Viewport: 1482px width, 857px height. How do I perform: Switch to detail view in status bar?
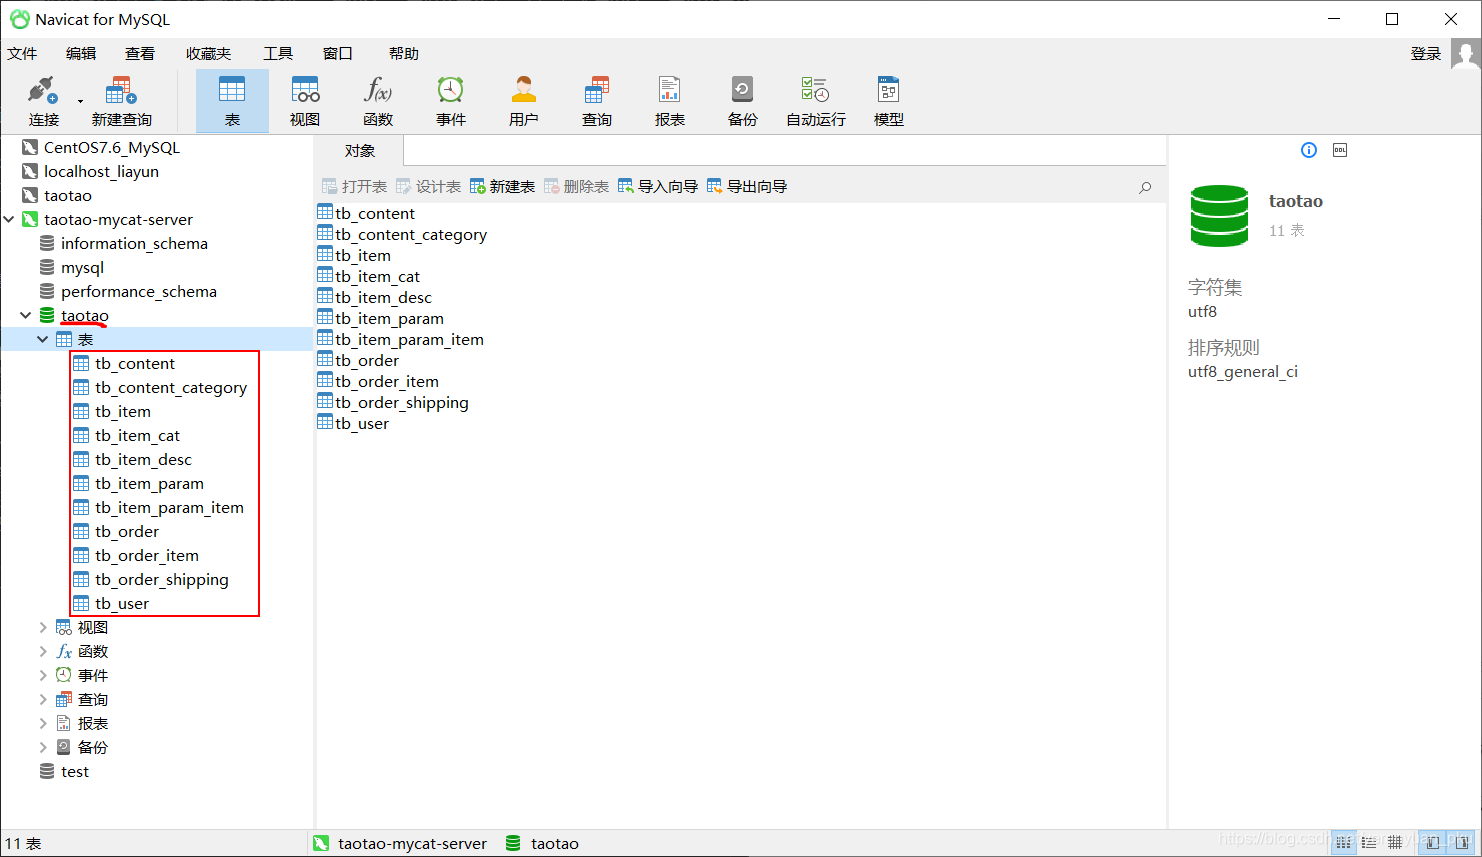(x=1369, y=842)
